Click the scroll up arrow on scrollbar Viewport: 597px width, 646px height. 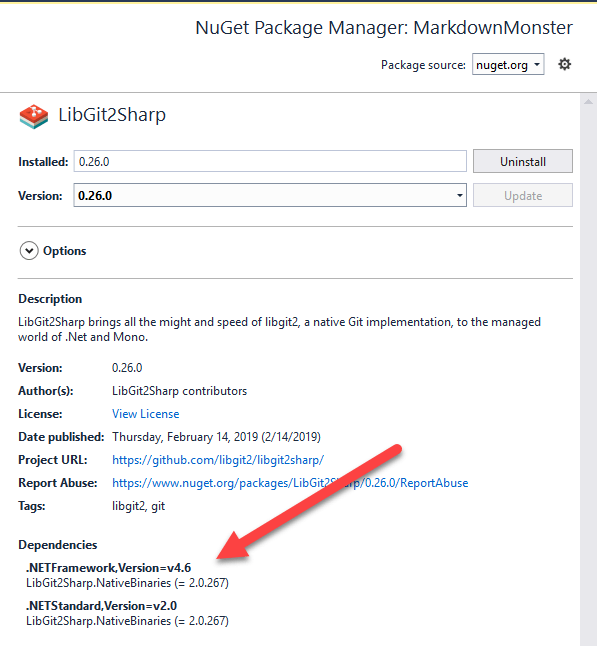[x=588, y=101]
